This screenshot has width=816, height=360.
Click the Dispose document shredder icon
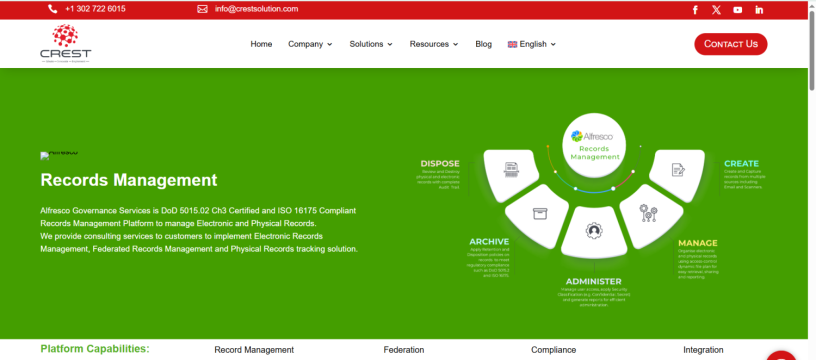[x=511, y=170]
